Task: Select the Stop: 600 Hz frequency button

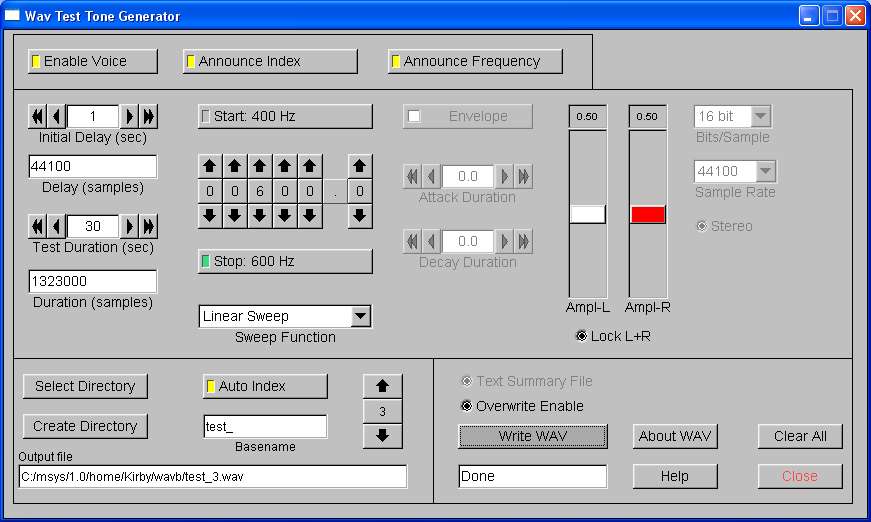Action: tap(285, 261)
